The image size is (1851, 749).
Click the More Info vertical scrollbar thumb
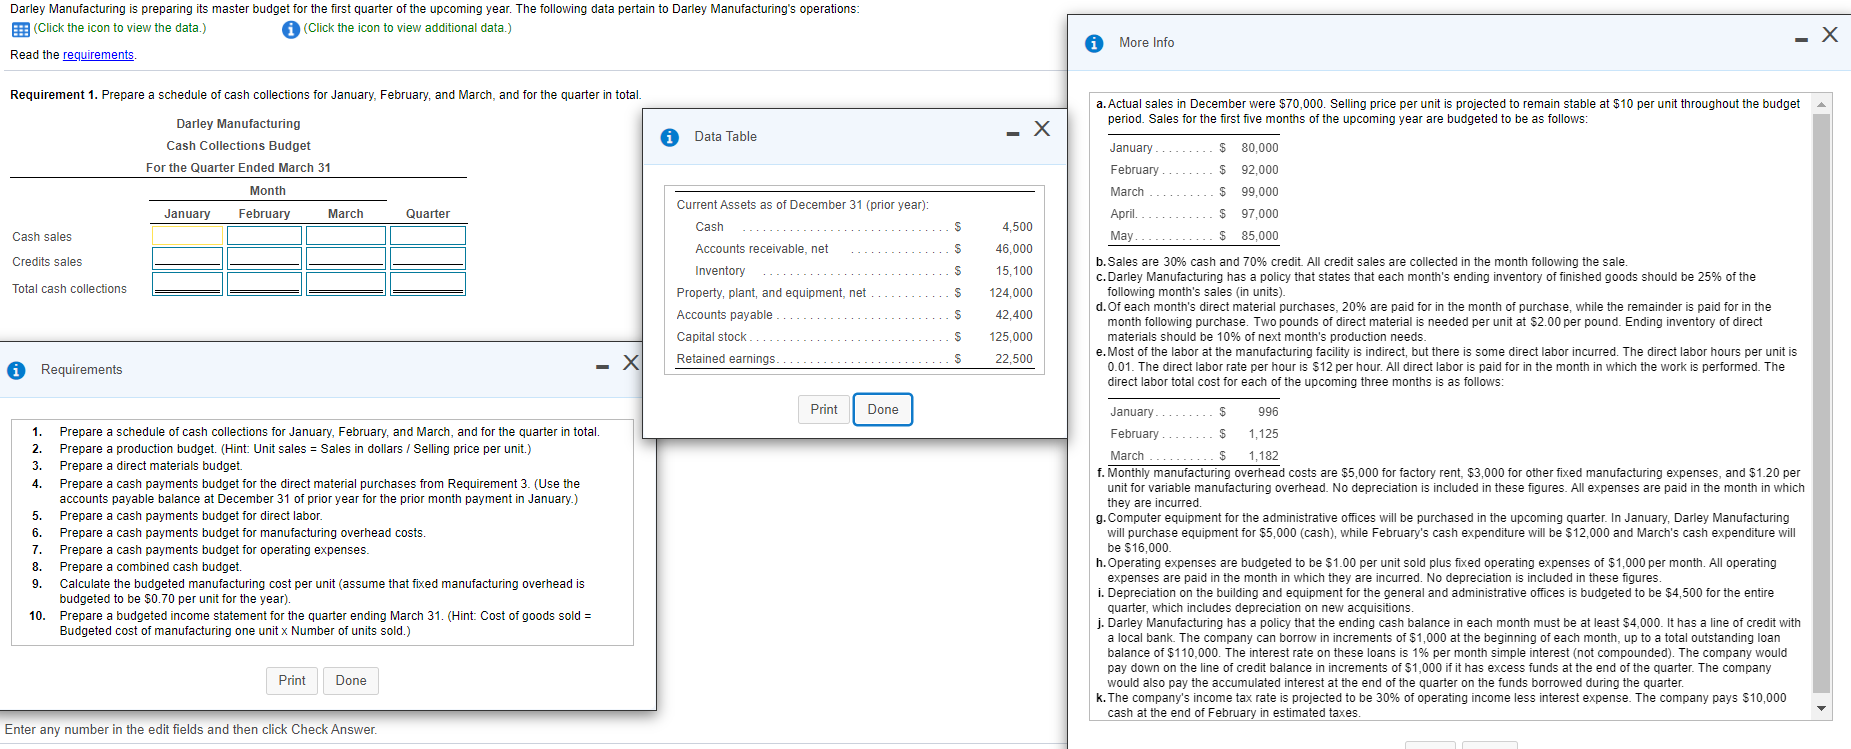click(x=1821, y=403)
